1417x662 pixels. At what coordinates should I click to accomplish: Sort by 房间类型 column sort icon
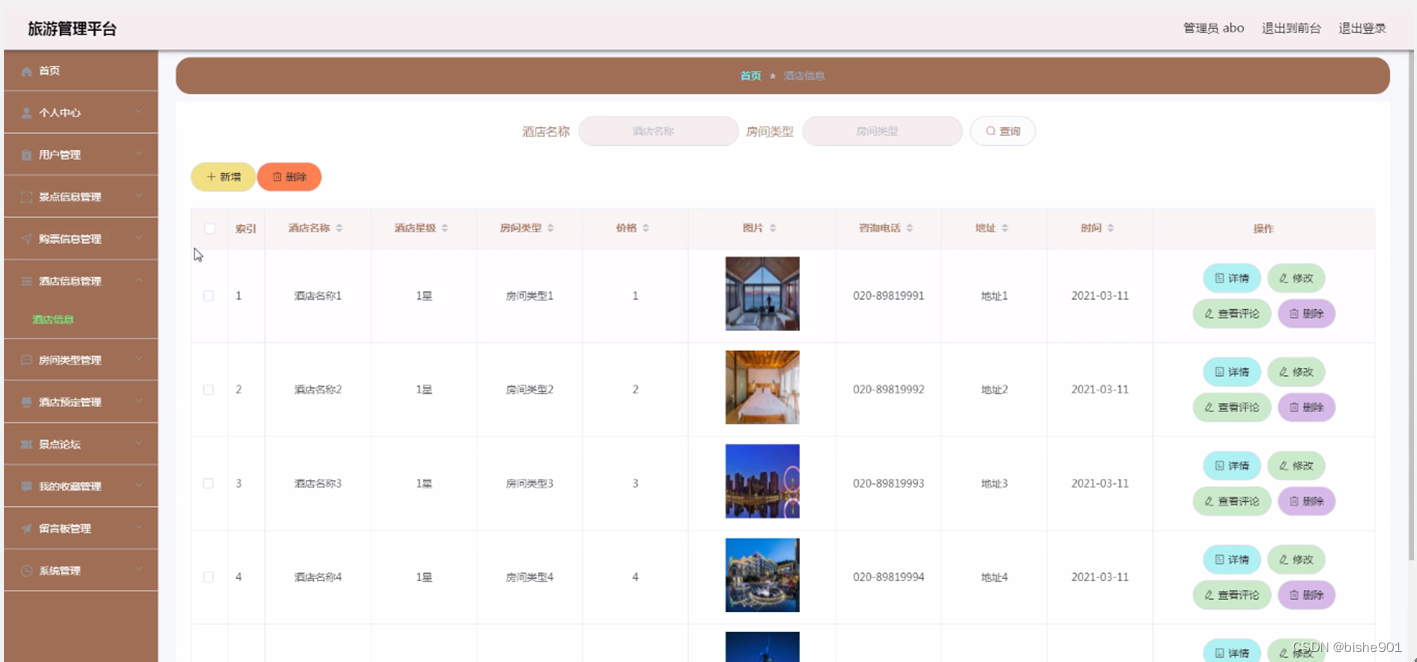[551, 228]
